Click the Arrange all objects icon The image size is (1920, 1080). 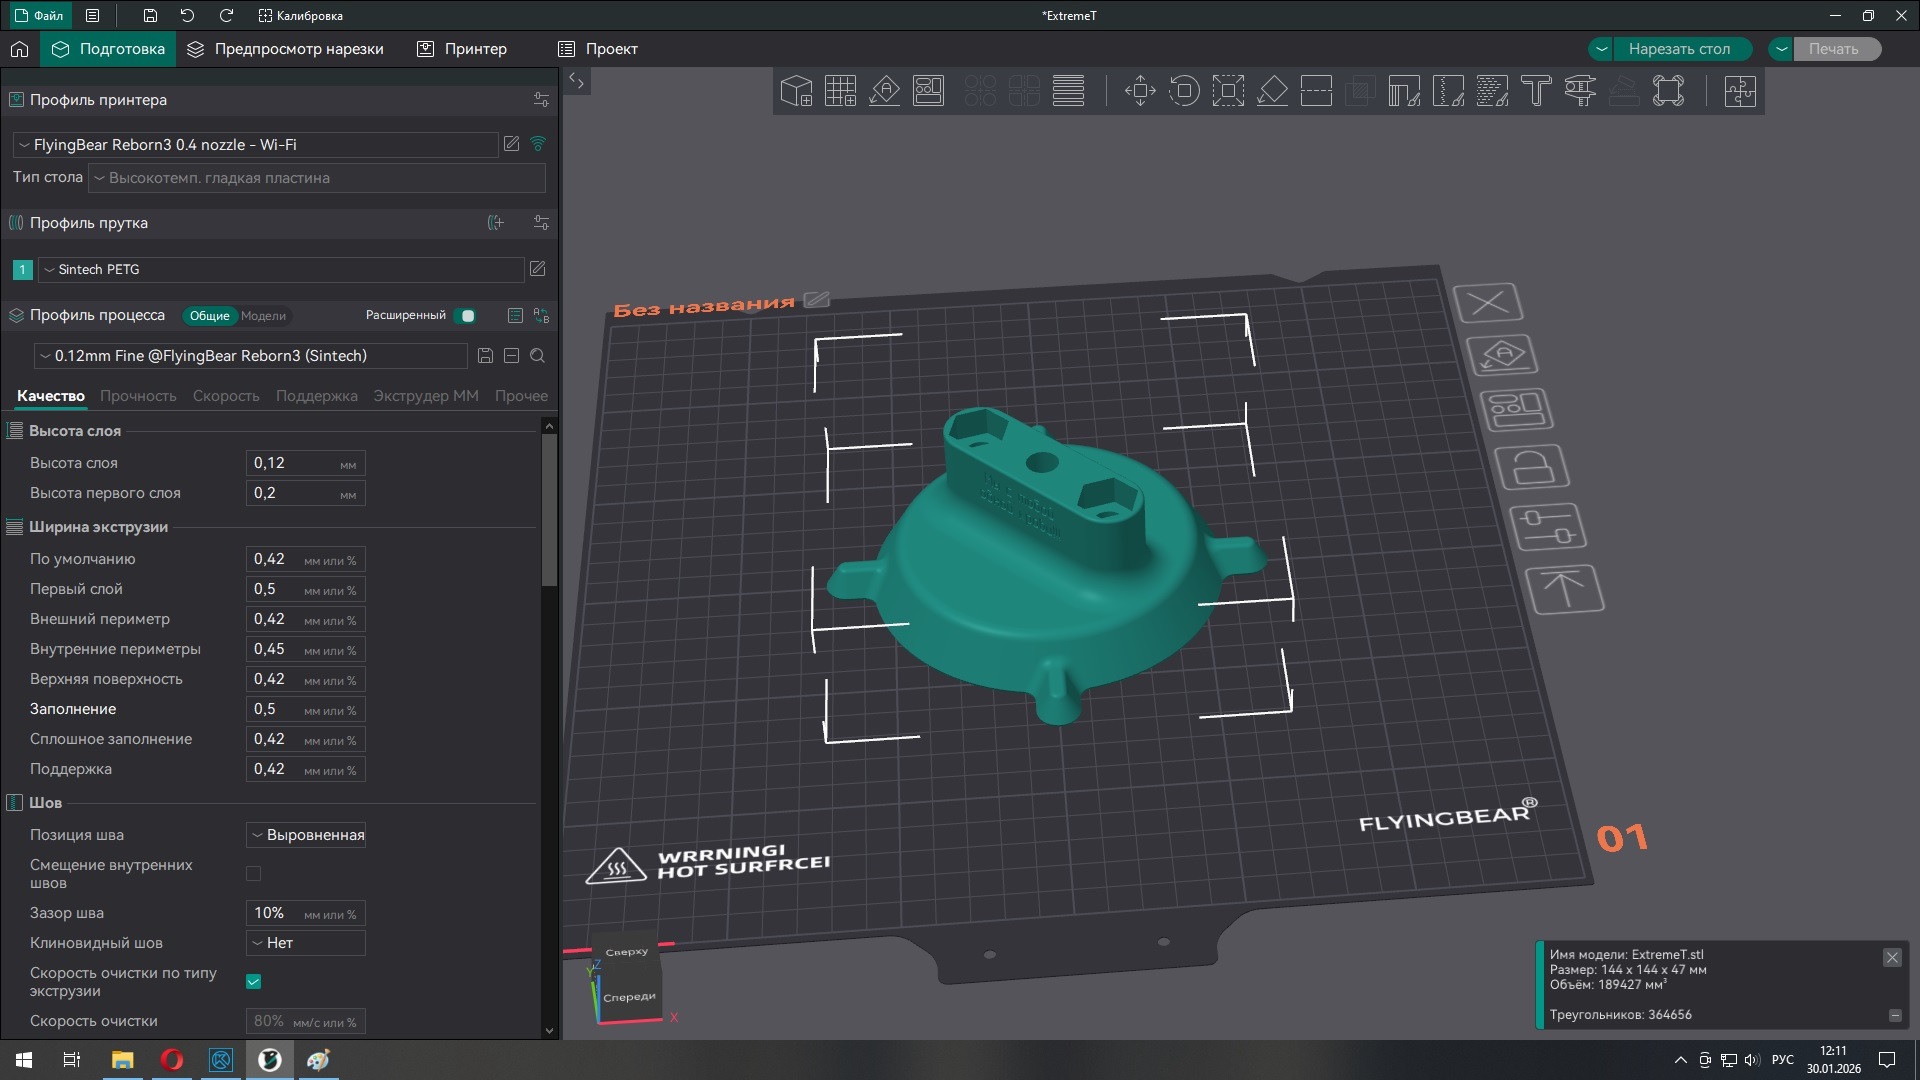tap(928, 91)
